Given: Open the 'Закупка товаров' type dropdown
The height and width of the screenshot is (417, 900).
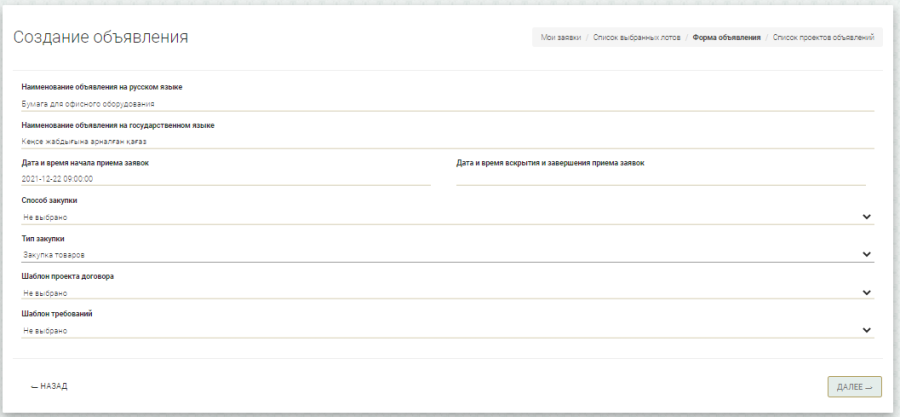Looking at the screenshot, I should tap(440, 255).
